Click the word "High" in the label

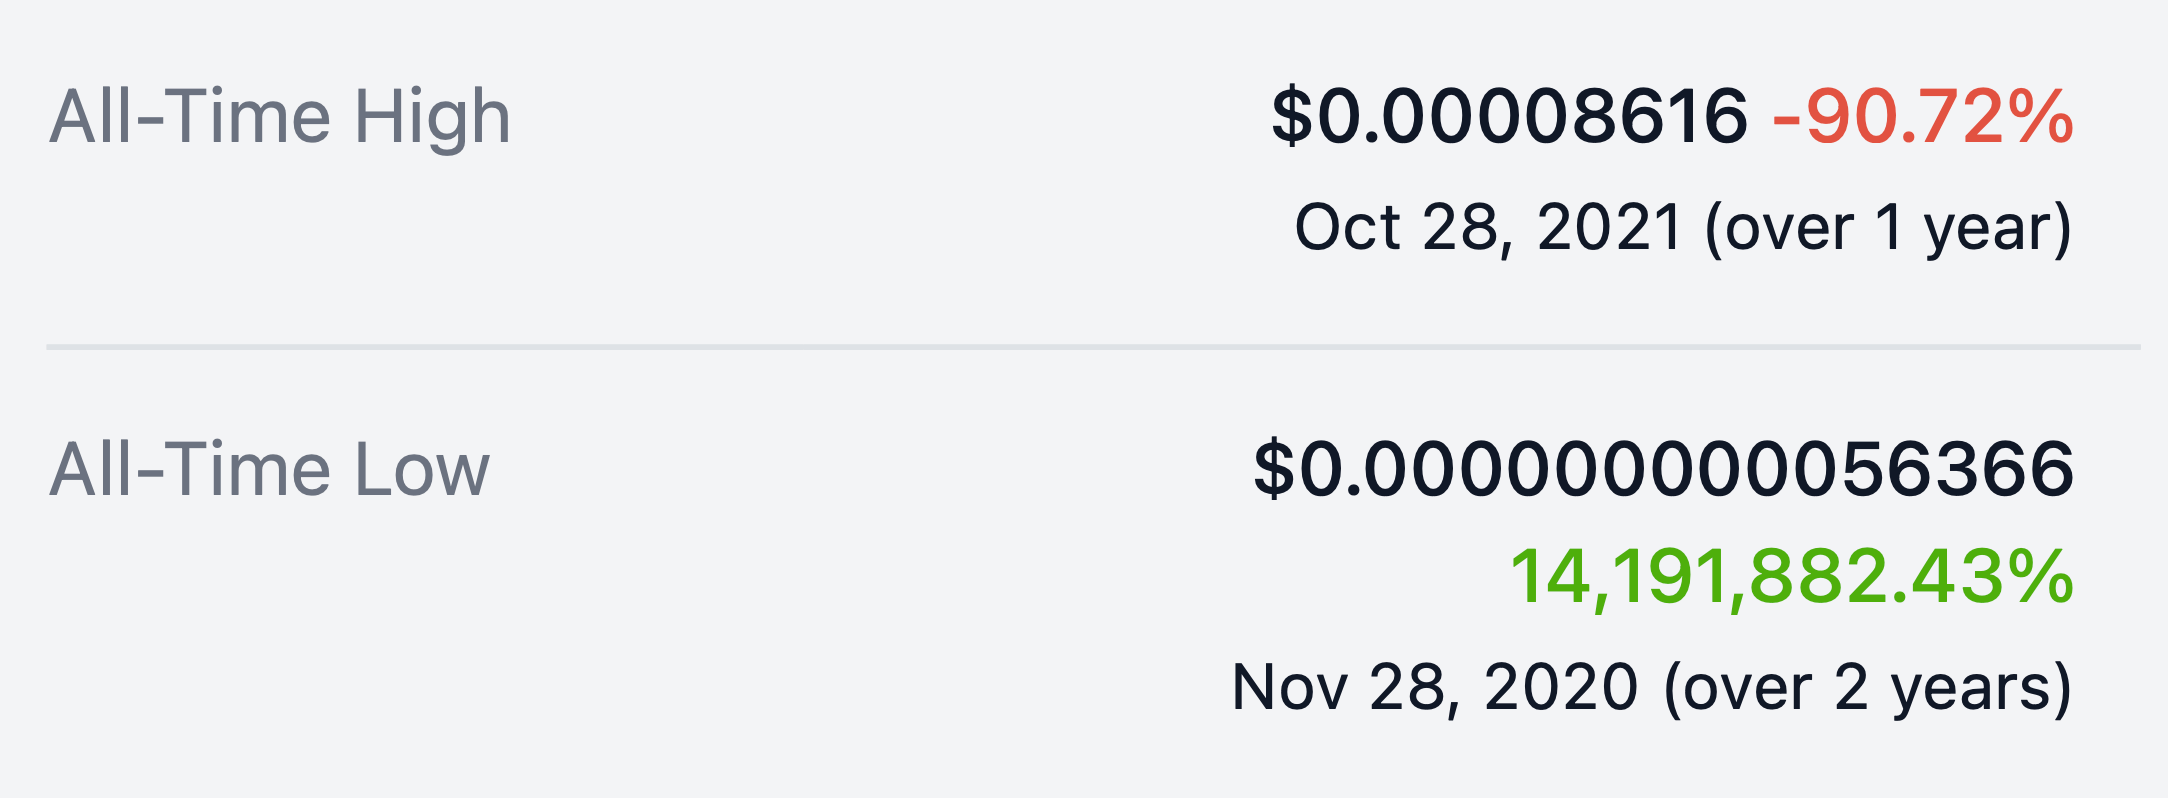tap(432, 117)
